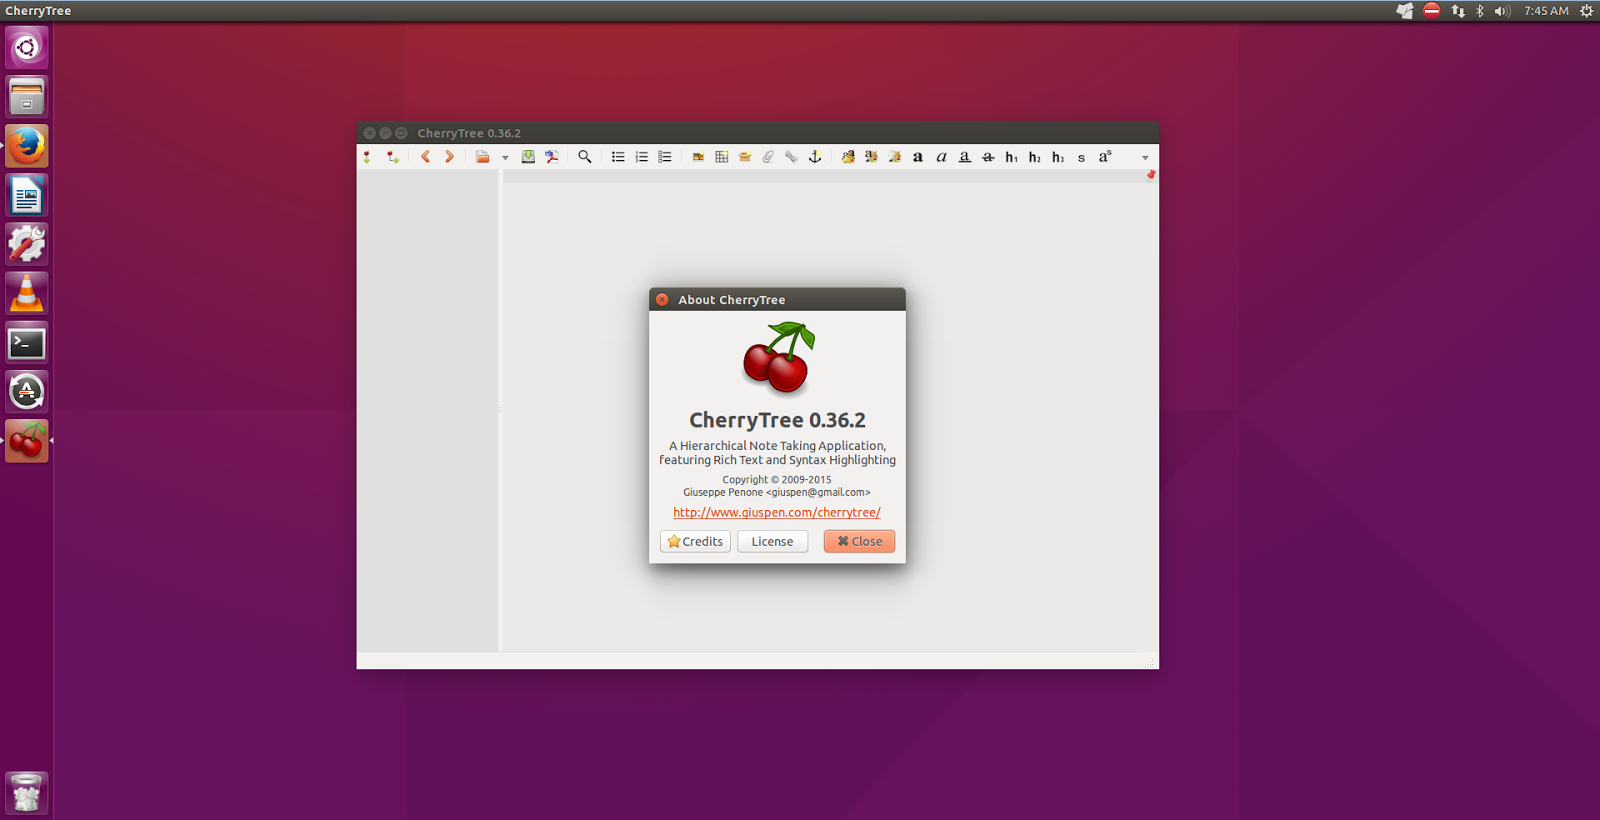Open the system tools wrench-gear icon

coord(27,244)
